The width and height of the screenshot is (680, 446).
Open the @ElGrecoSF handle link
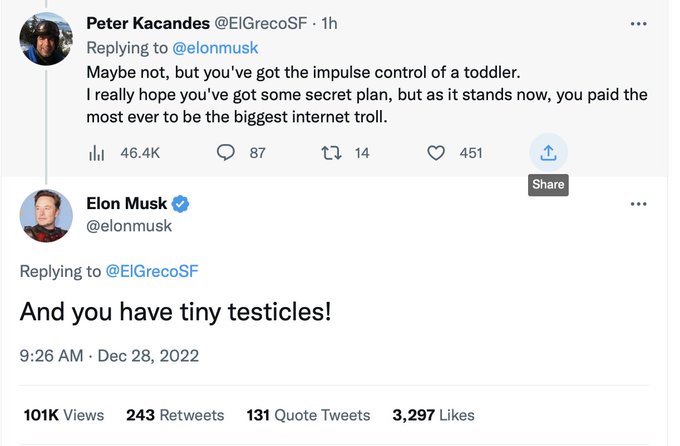pyautogui.click(x=253, y=22)
